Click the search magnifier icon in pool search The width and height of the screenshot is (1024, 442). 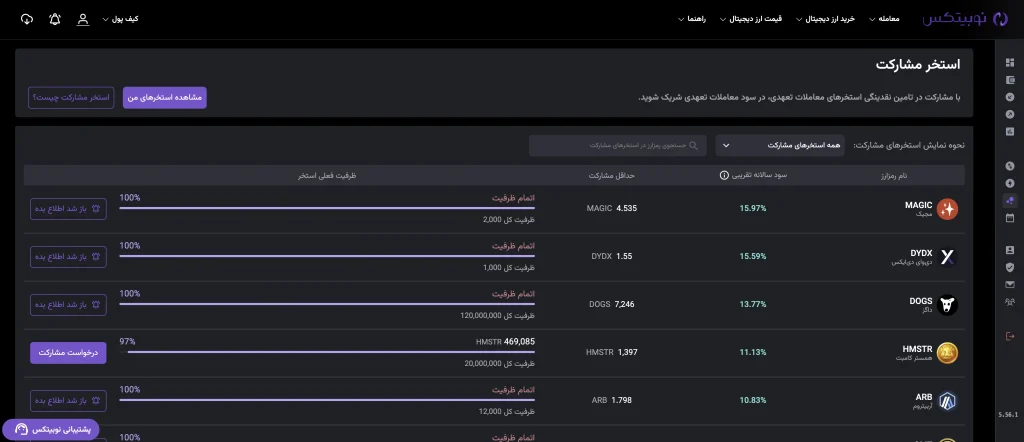[x=694, y=146]
